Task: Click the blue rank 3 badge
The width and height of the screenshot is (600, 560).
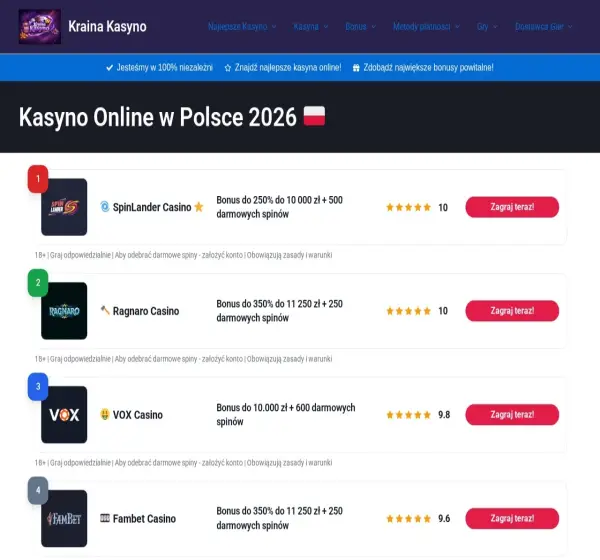Action: click(38, 386)
